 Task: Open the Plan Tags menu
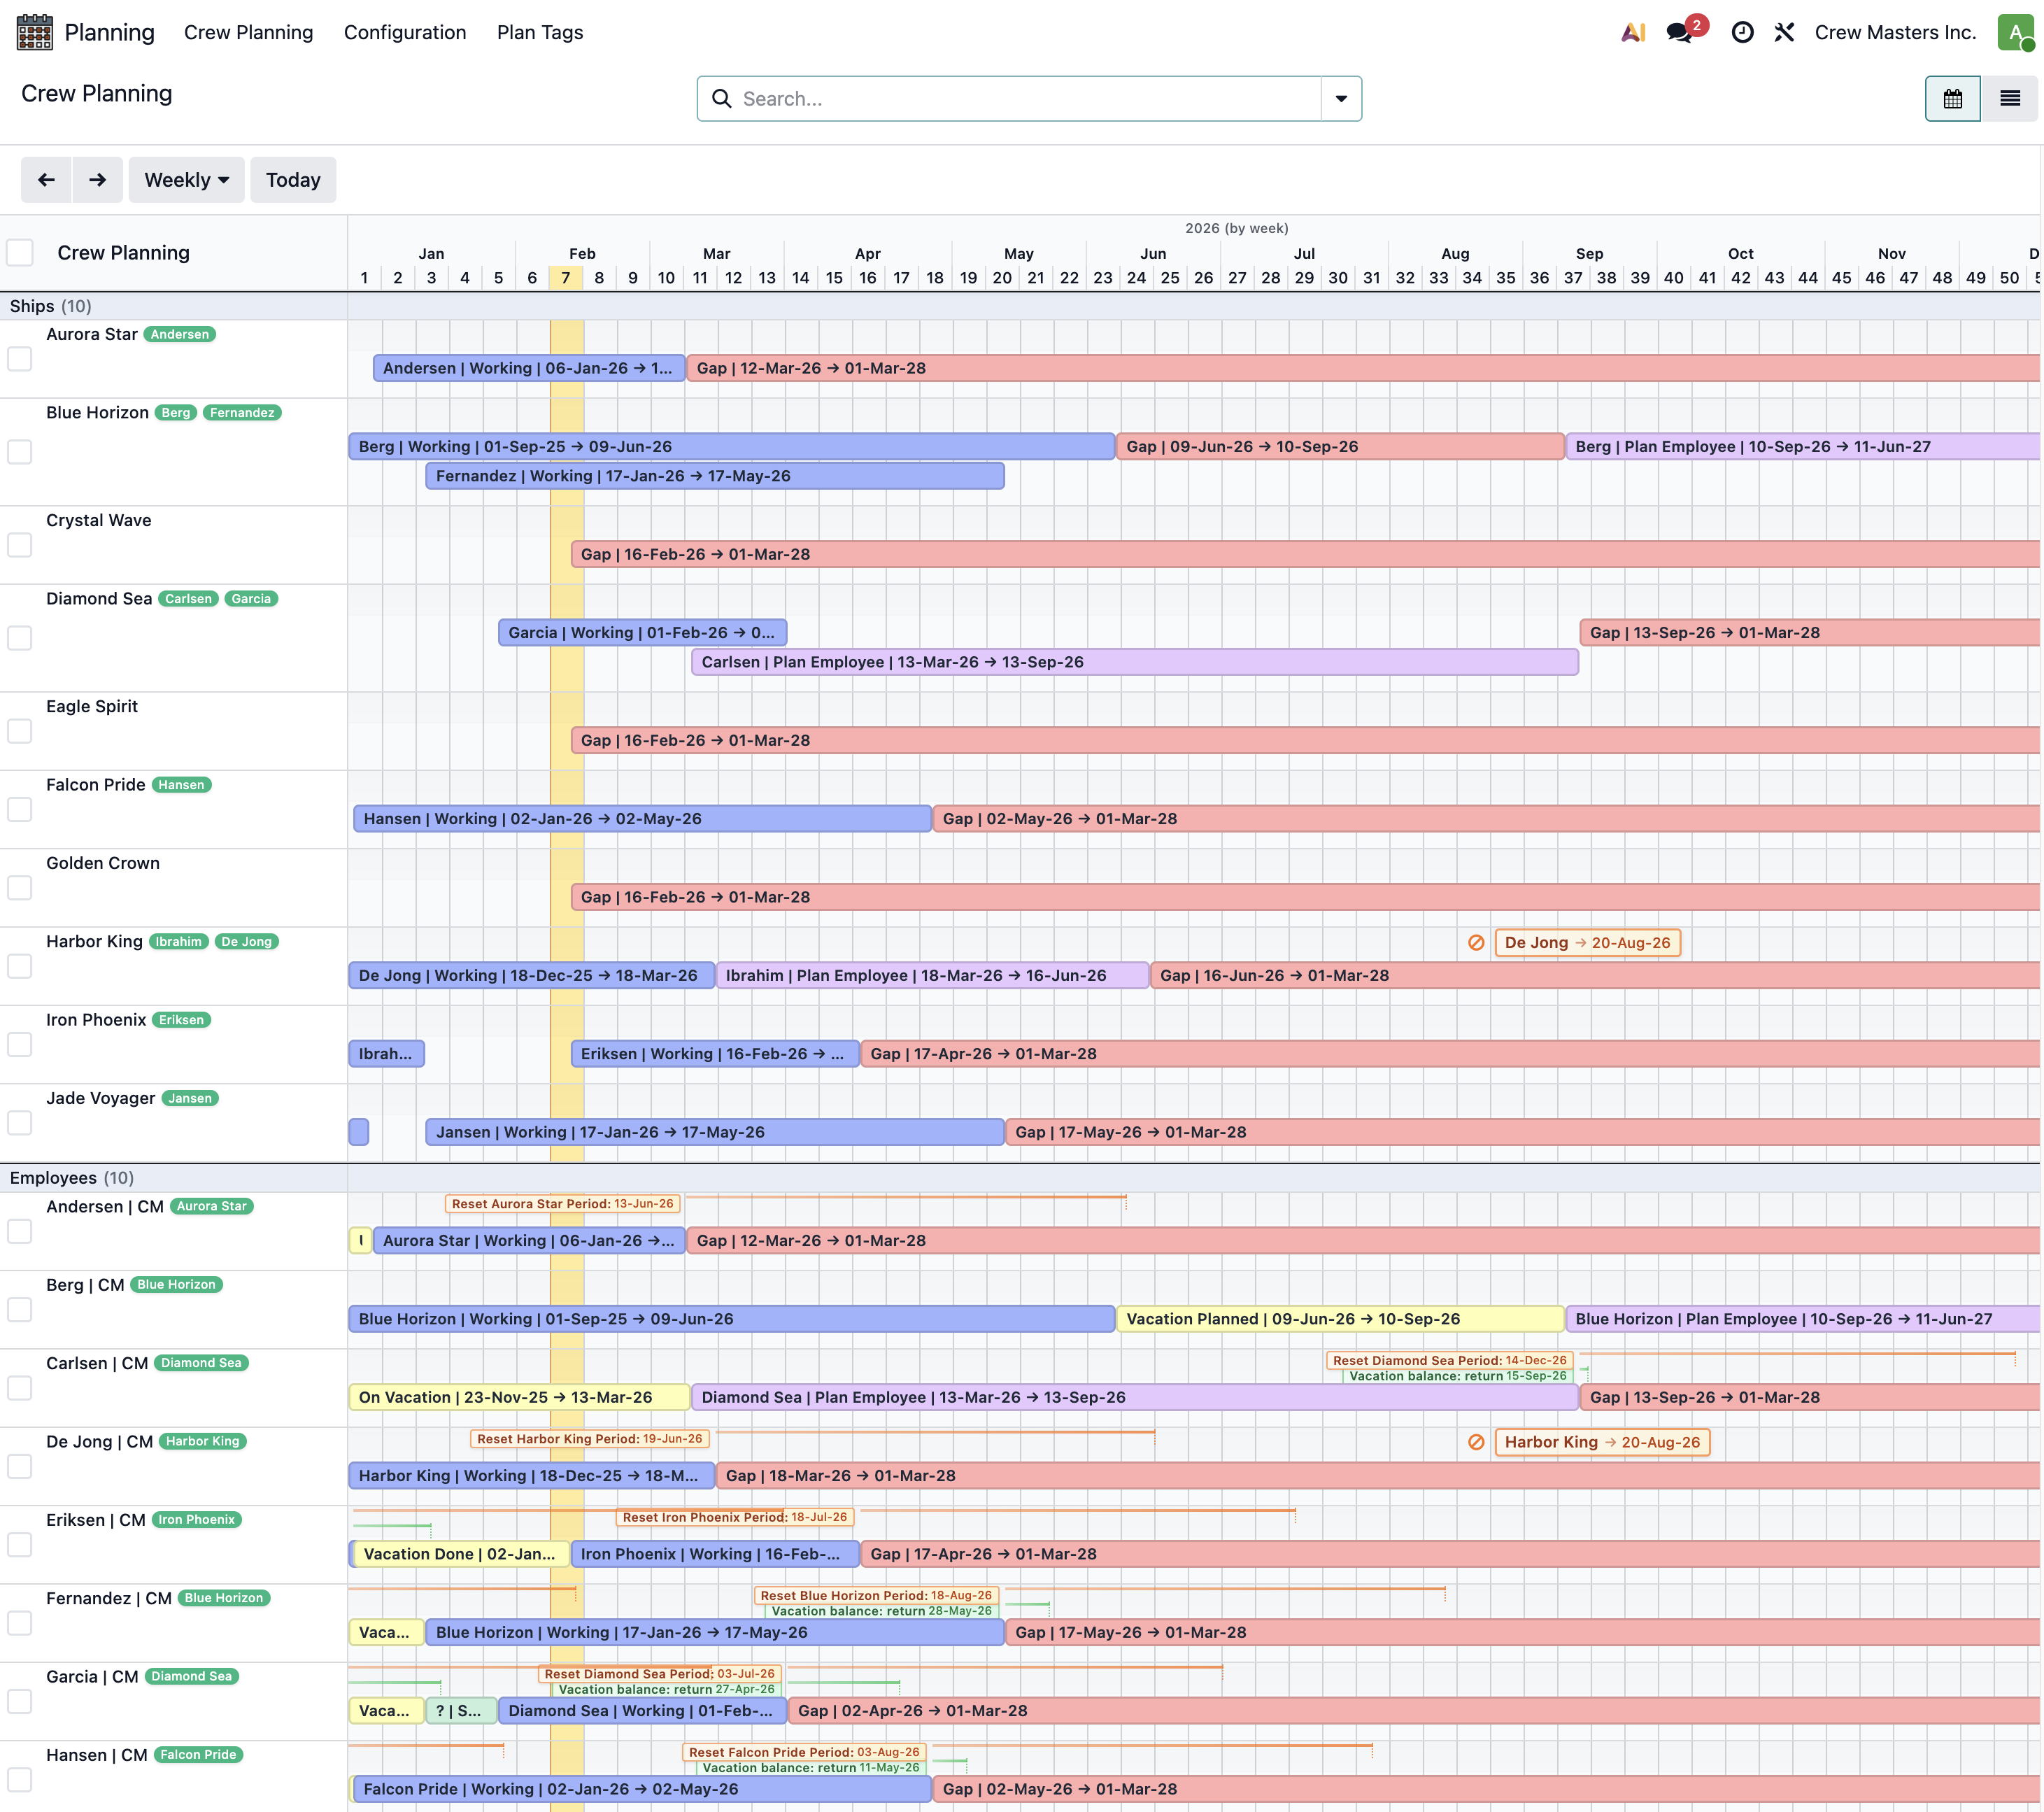click(x=540, y=32)
